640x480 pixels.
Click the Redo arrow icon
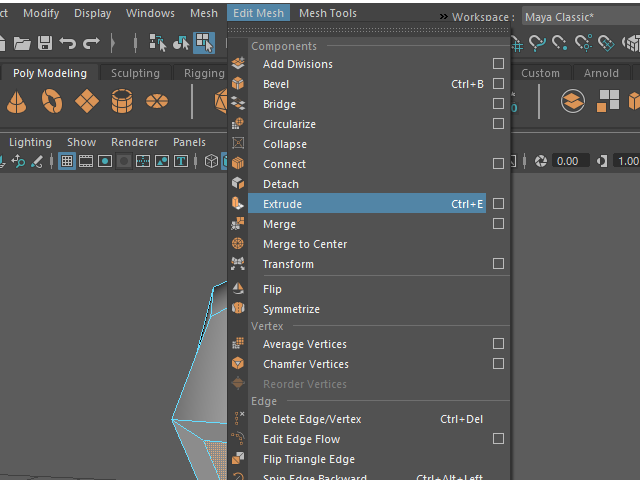(x=91, y=43)
